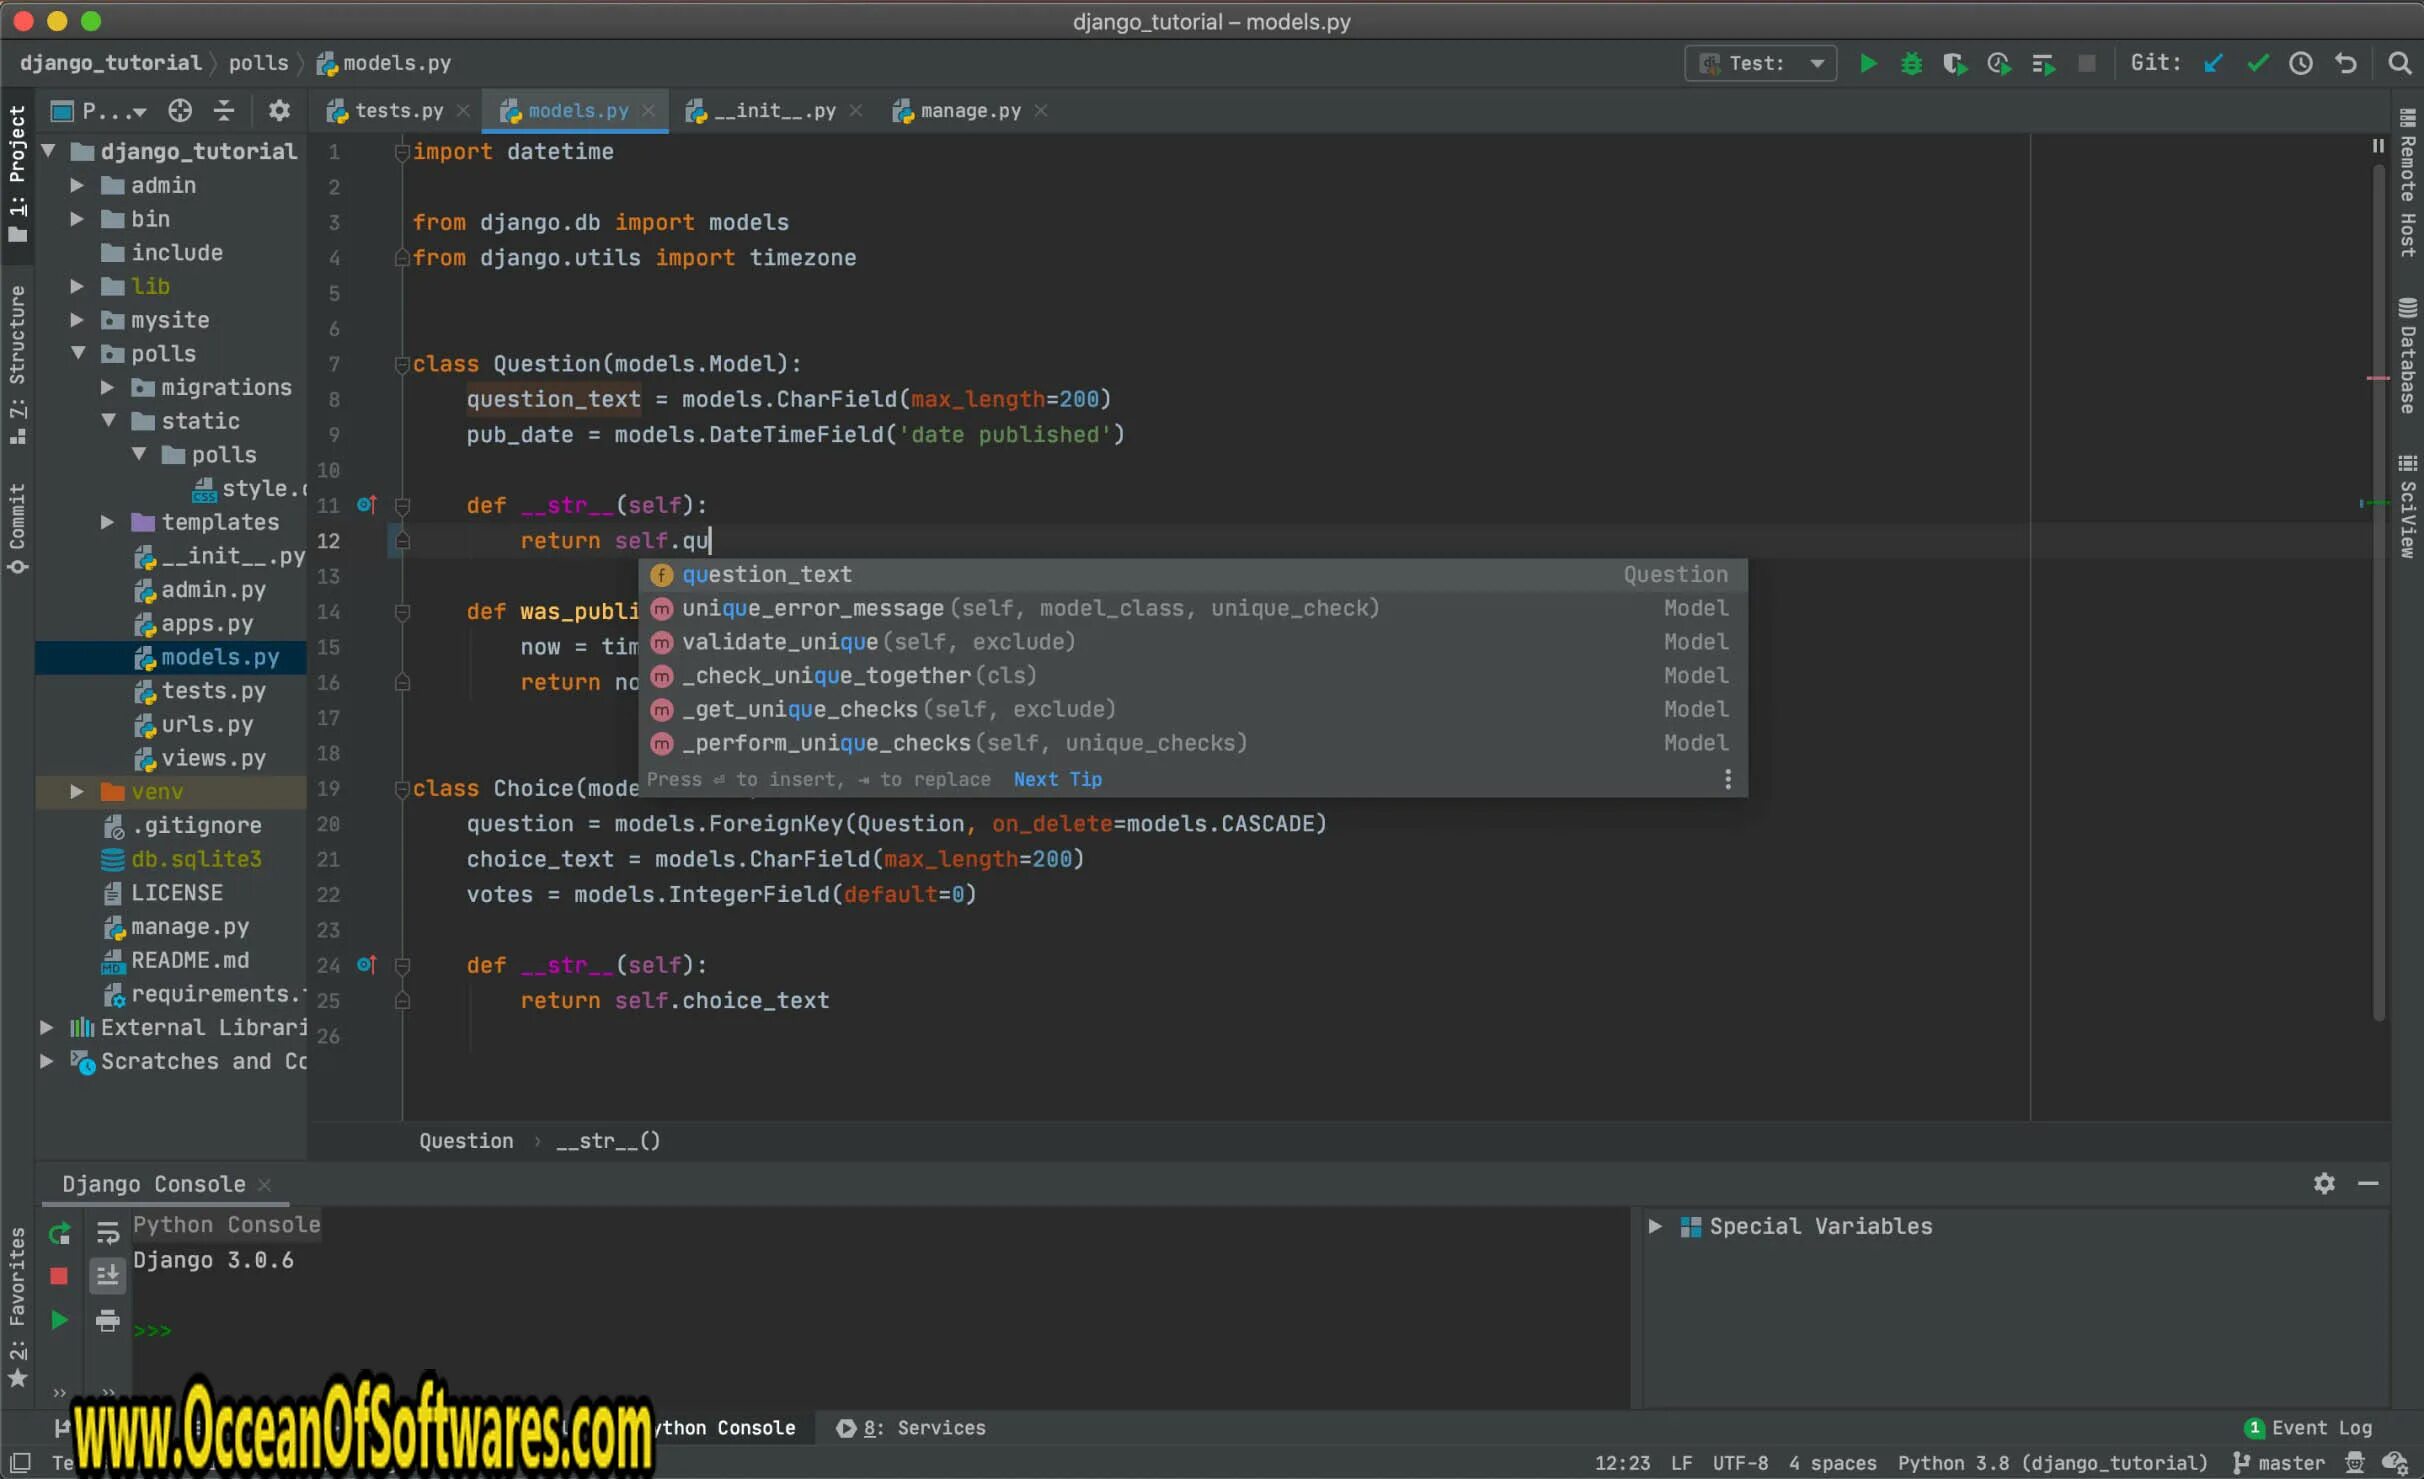
Task: Select question_text completion suggestion
Action: tap(767, 575)
